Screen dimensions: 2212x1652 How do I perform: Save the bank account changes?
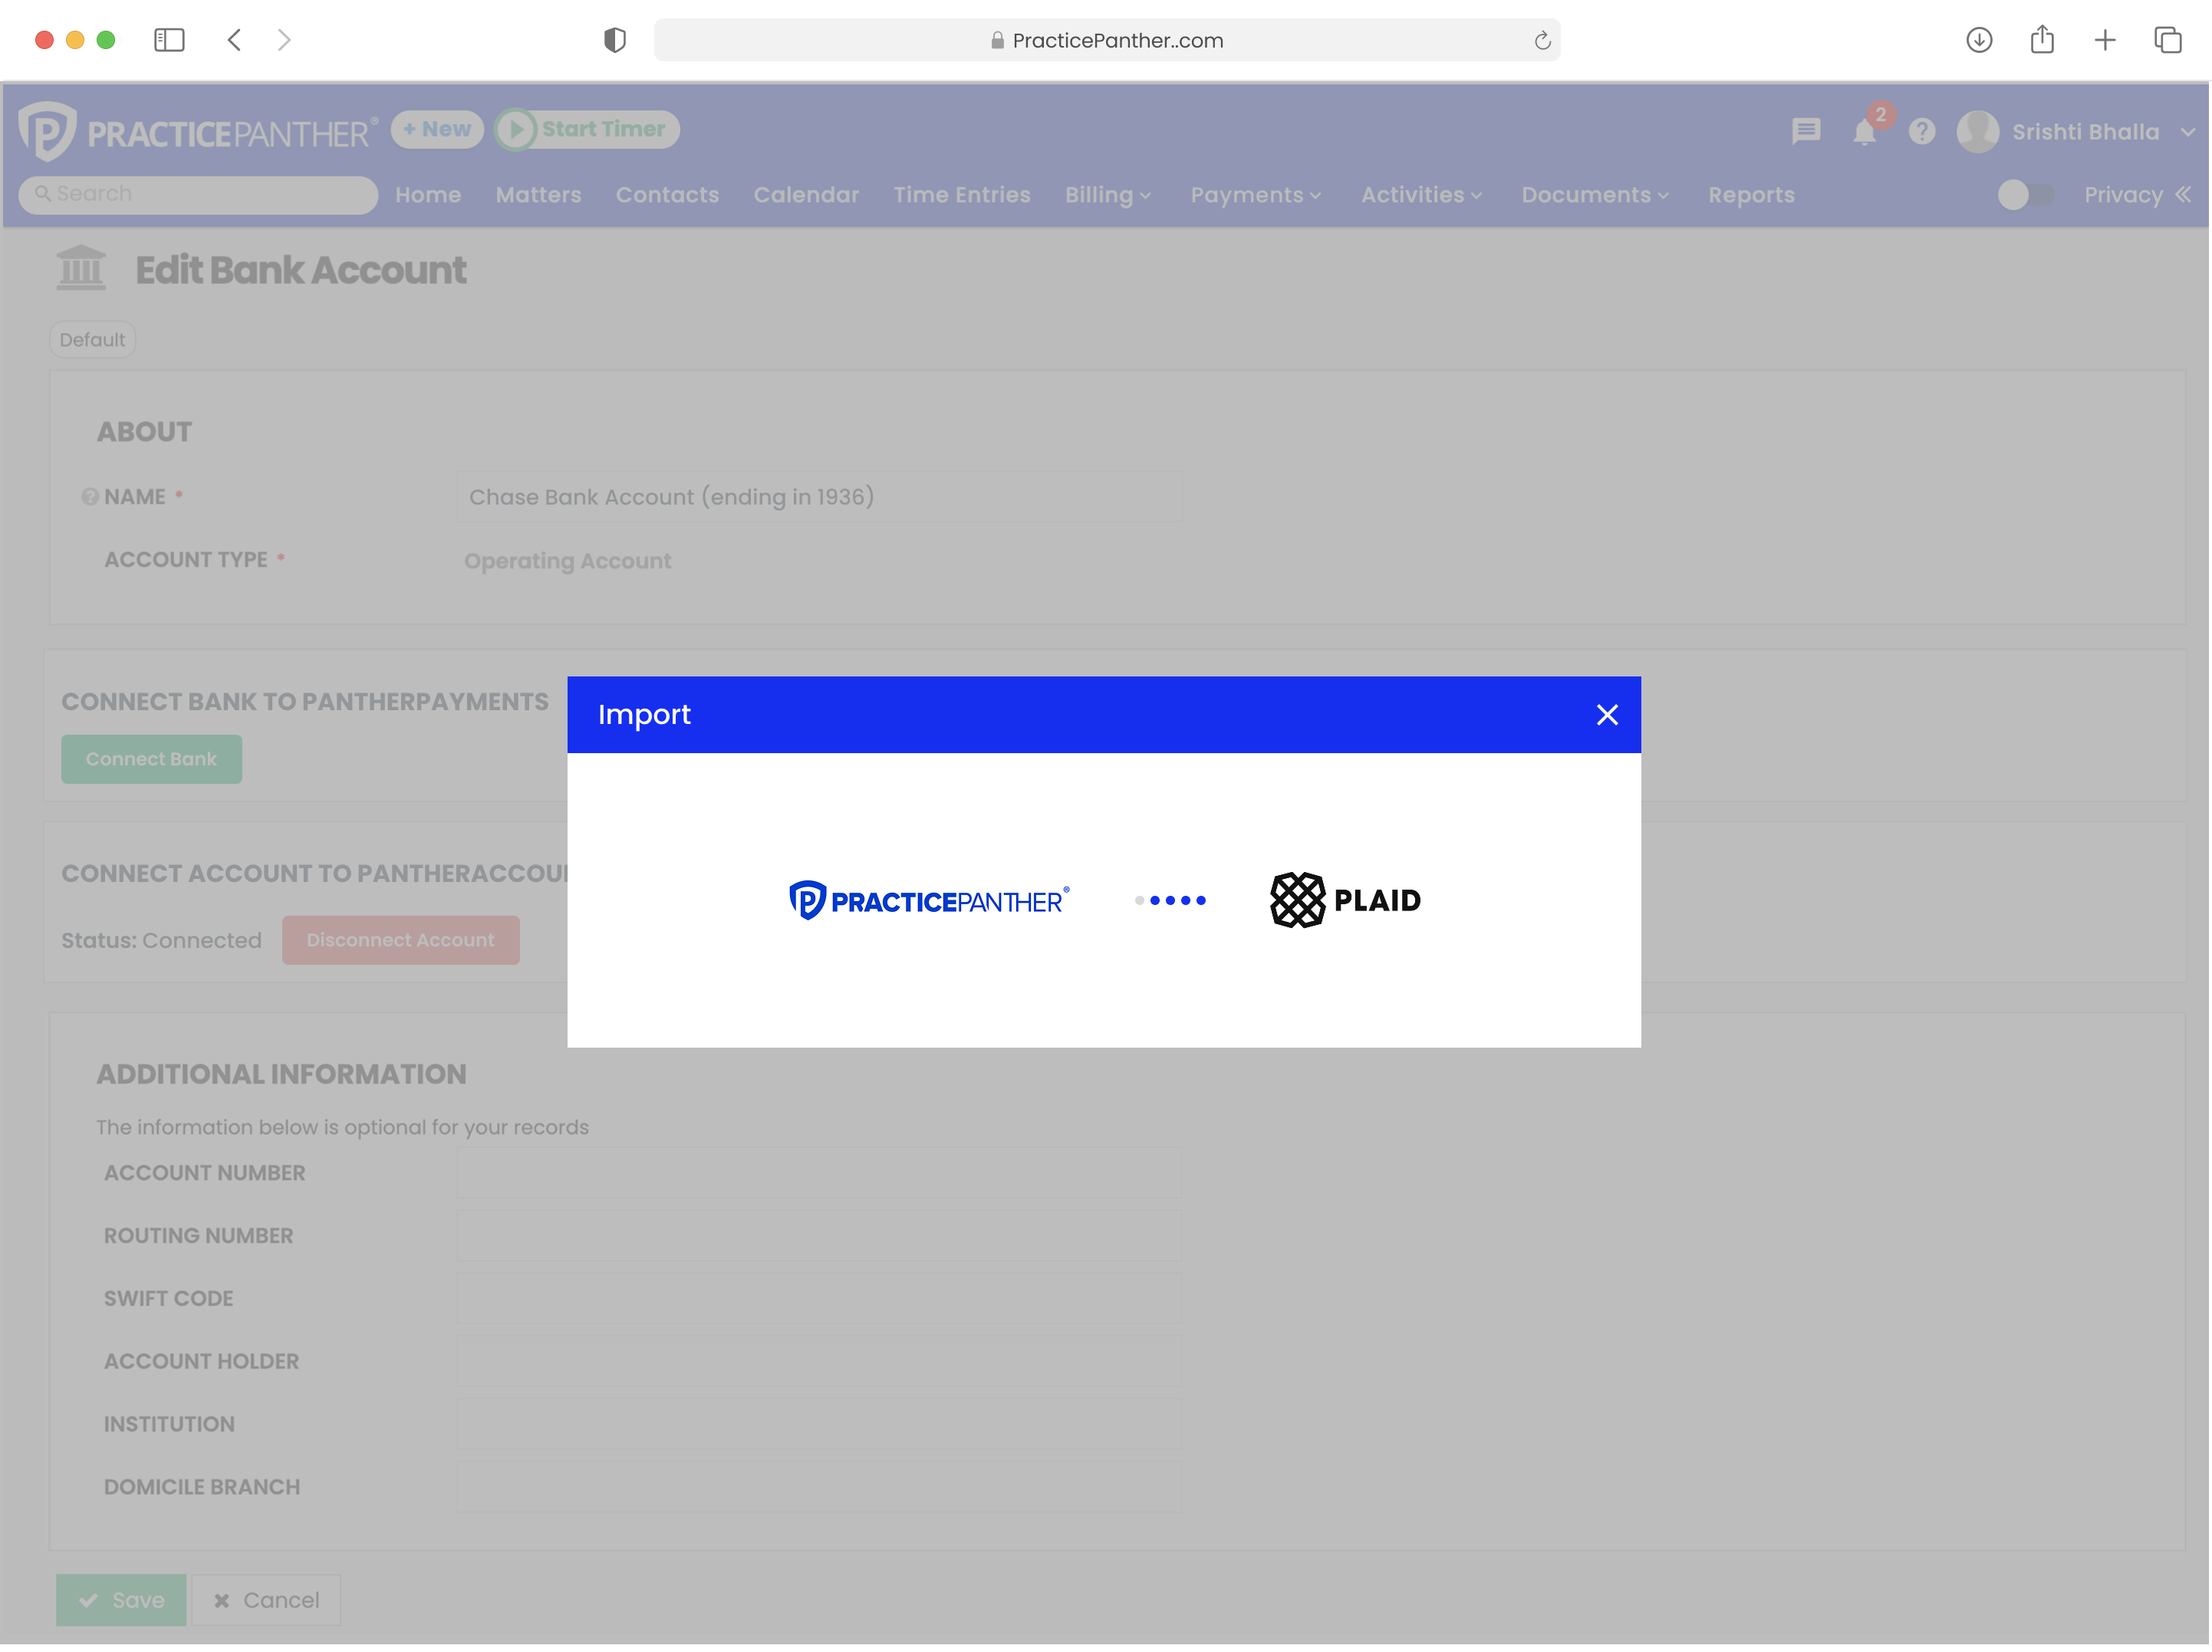120,1600
